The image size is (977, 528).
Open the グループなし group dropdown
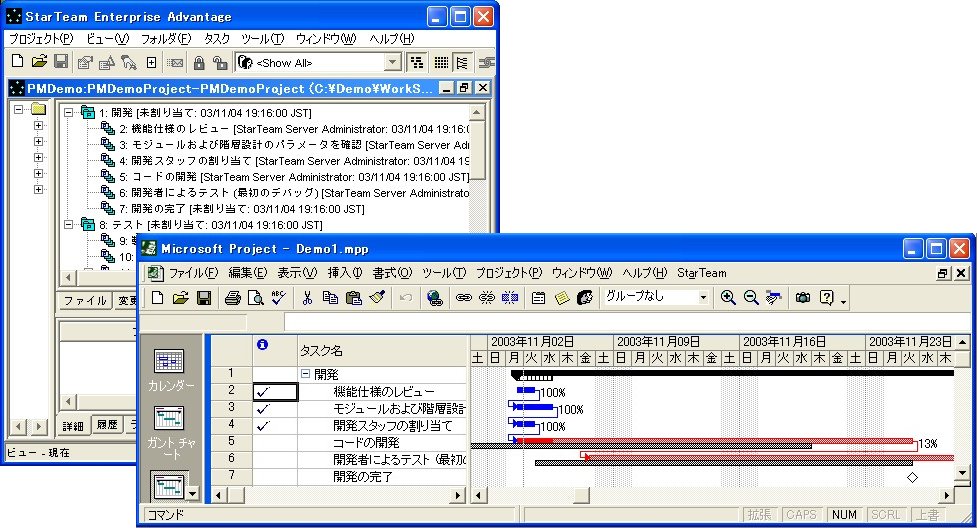[x=703, y=298]
